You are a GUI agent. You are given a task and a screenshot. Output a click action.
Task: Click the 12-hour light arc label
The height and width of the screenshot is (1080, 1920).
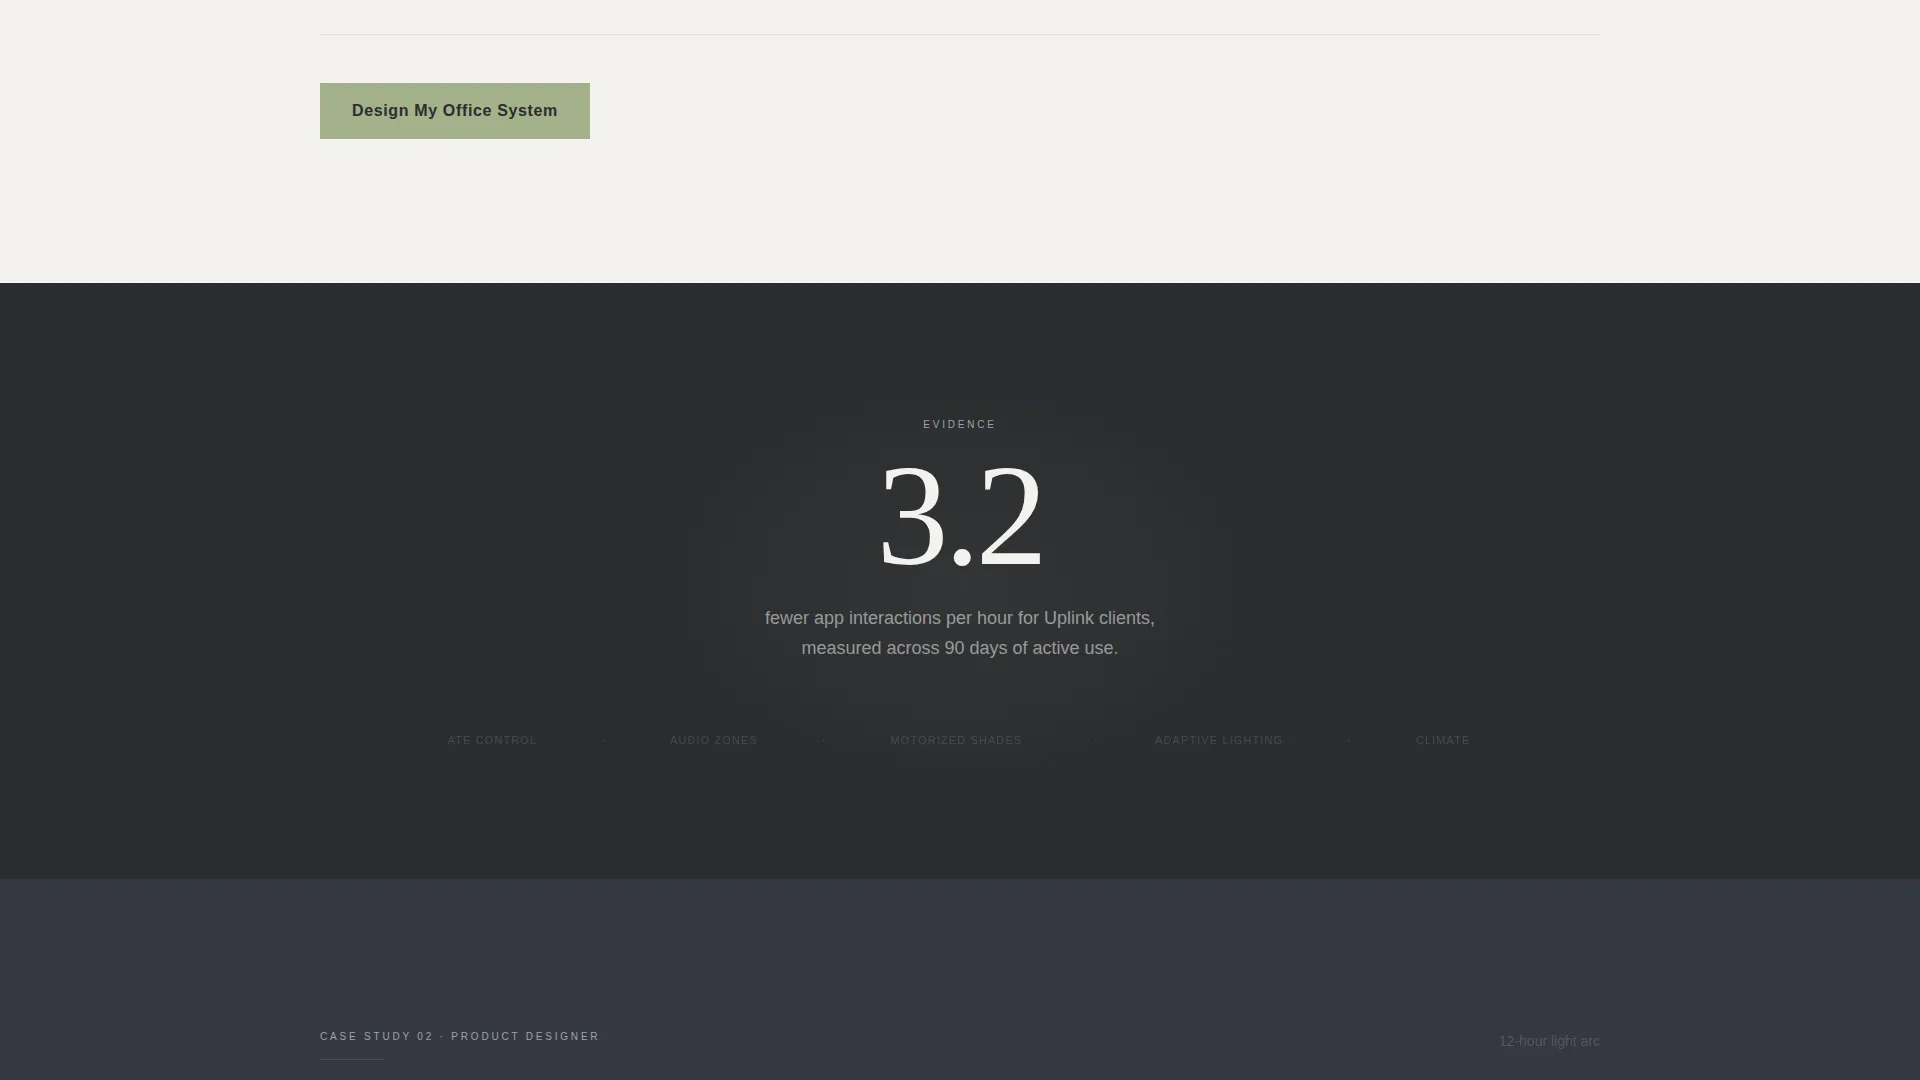[x=1549, y=1041]
